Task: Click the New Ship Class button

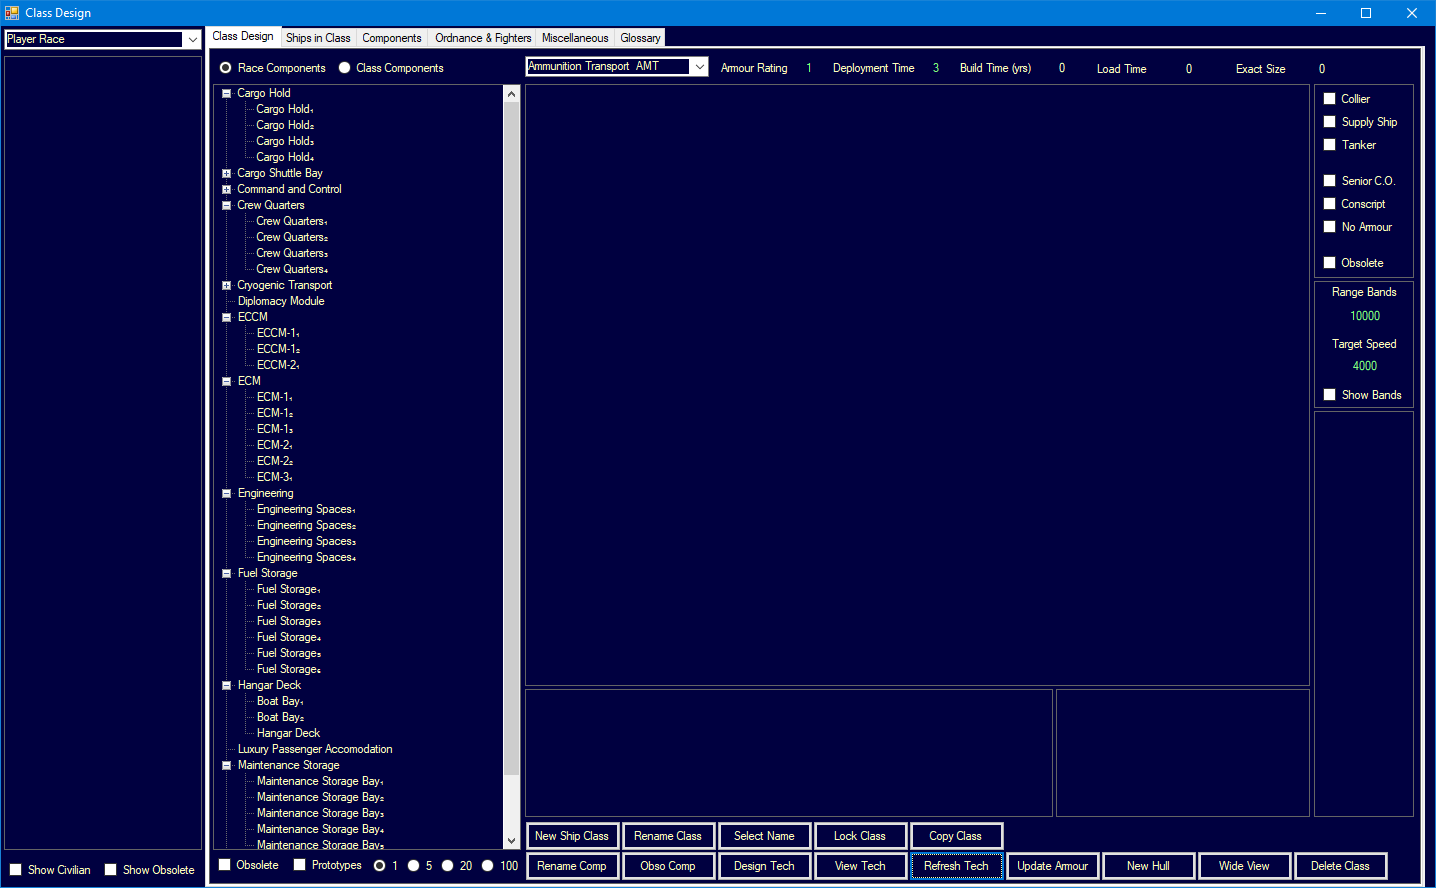Action: (x=572, y=836)
